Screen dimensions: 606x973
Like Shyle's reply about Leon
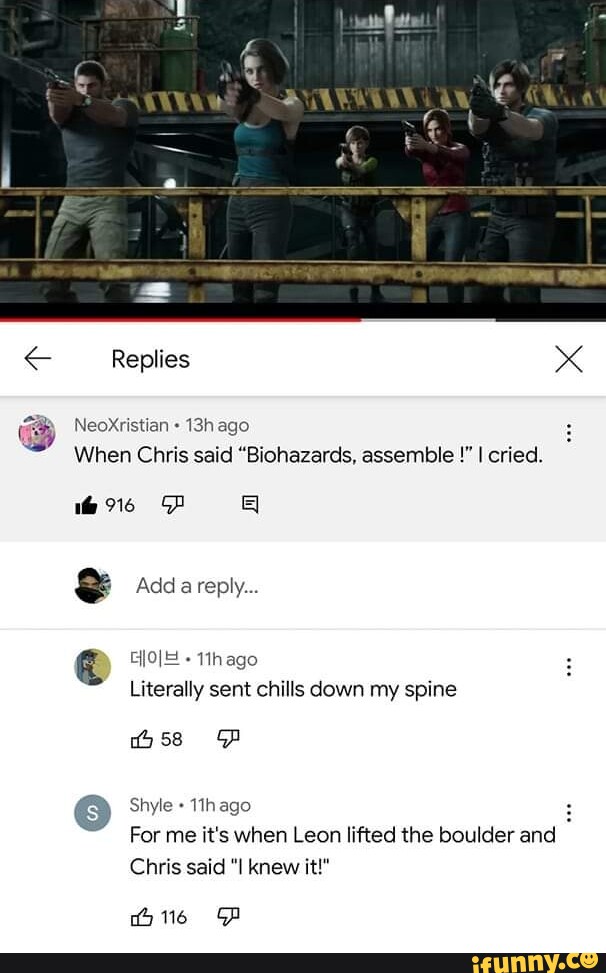[141, 917]
